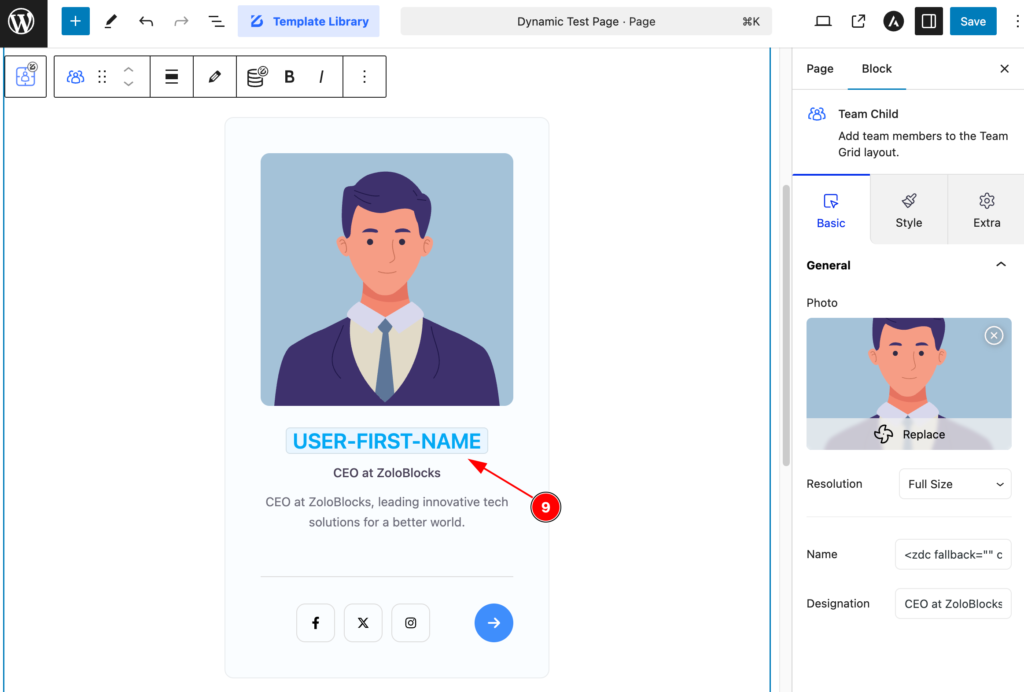
Task: Toggle the settings sidebar panel
Action: pyautogui.click(x=929, y=22)
